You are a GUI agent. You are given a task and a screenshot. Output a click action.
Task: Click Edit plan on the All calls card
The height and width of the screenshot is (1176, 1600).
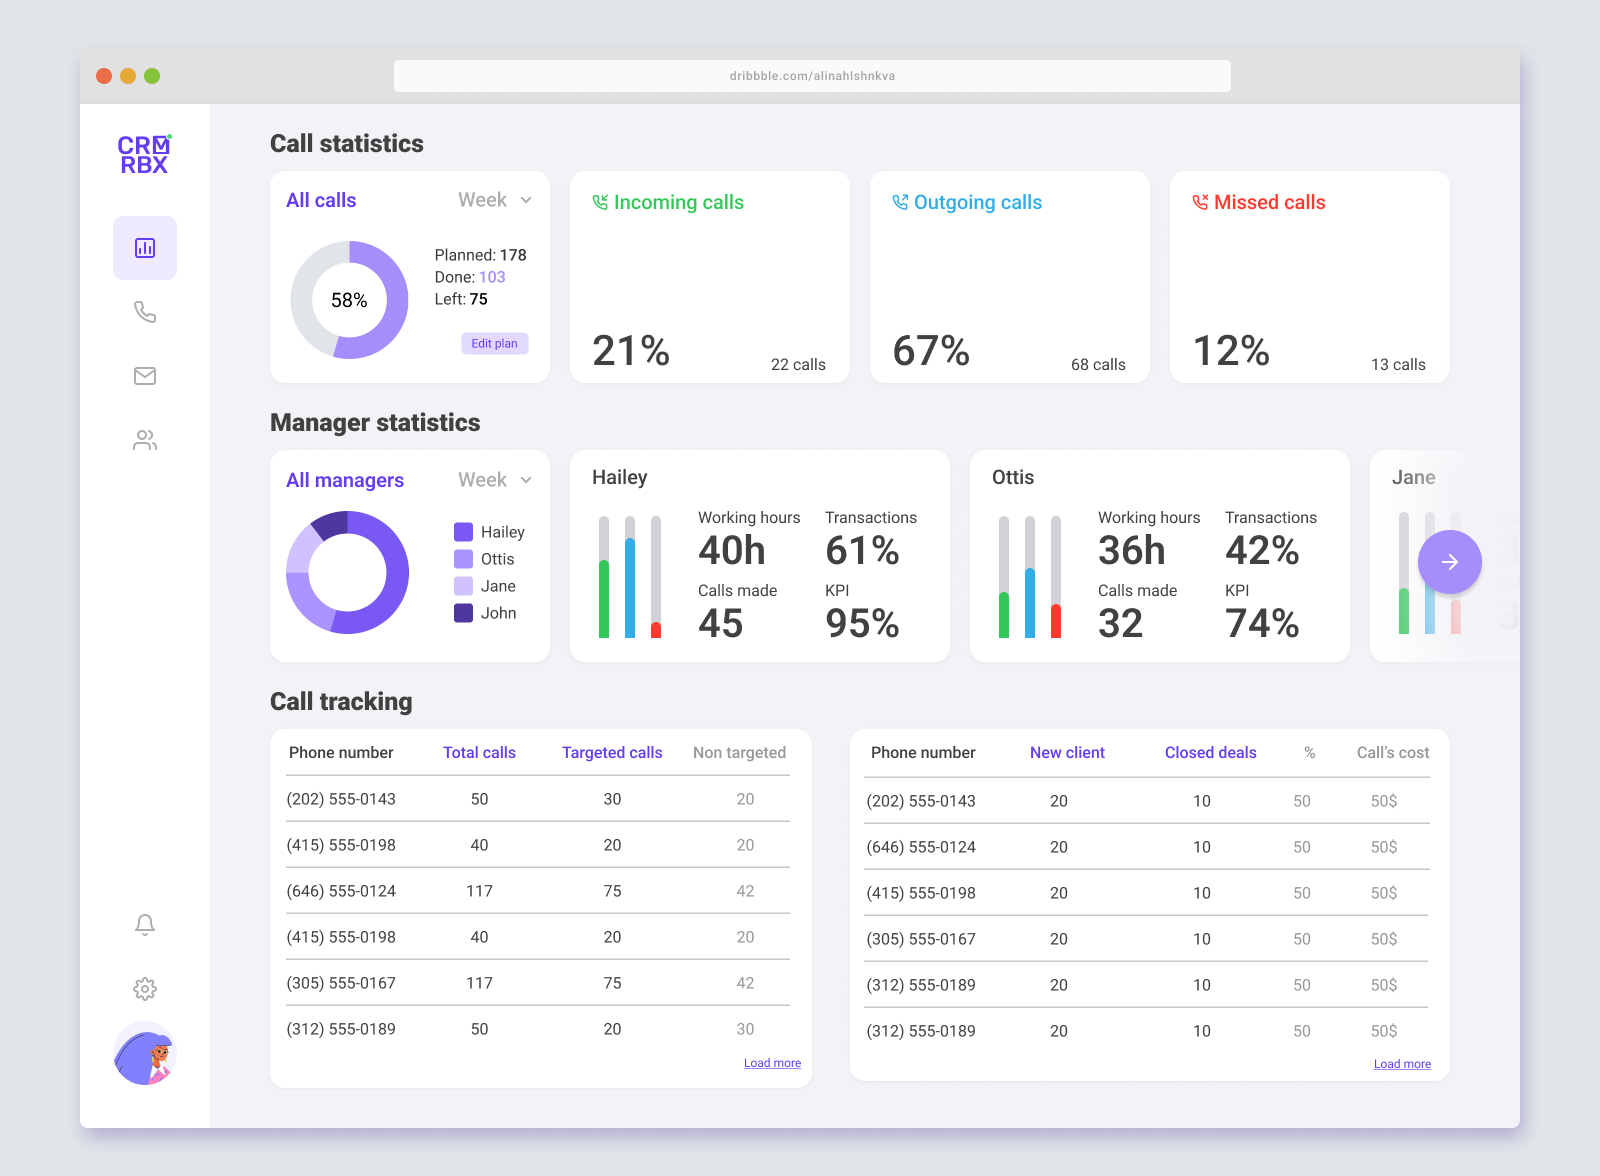click(494, 343)
